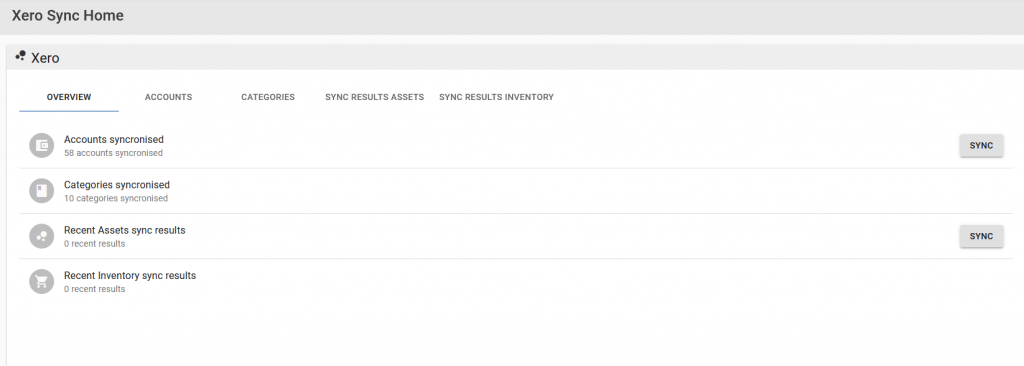1024x366 pixels.
Task: Switch to Sync Results Assets tab
Action: click(374, 97)
